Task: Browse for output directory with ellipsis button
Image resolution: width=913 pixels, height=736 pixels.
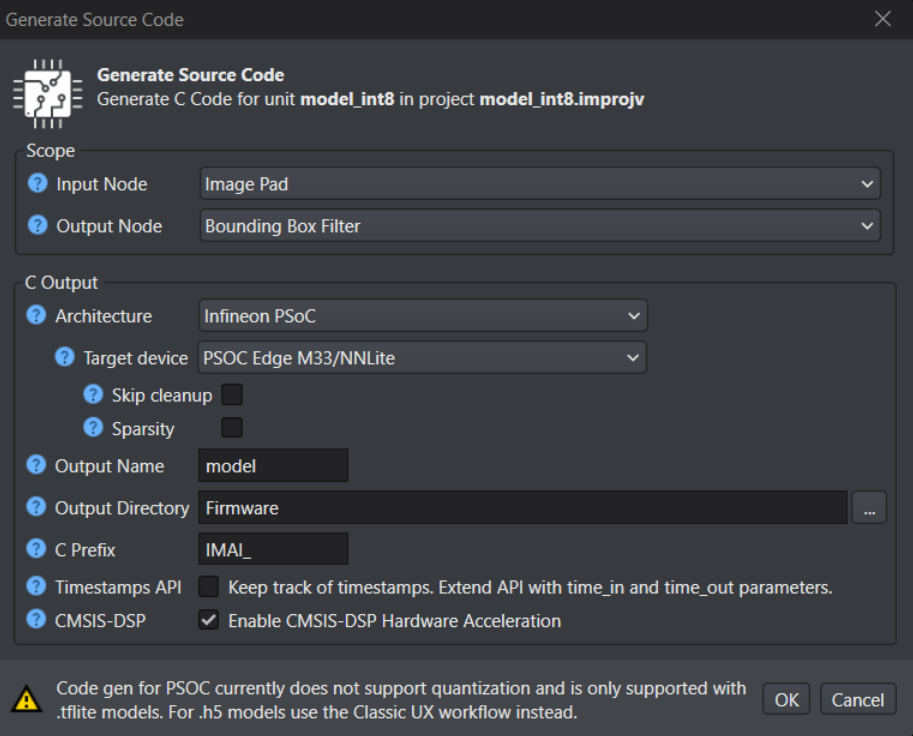Action: 869,508
